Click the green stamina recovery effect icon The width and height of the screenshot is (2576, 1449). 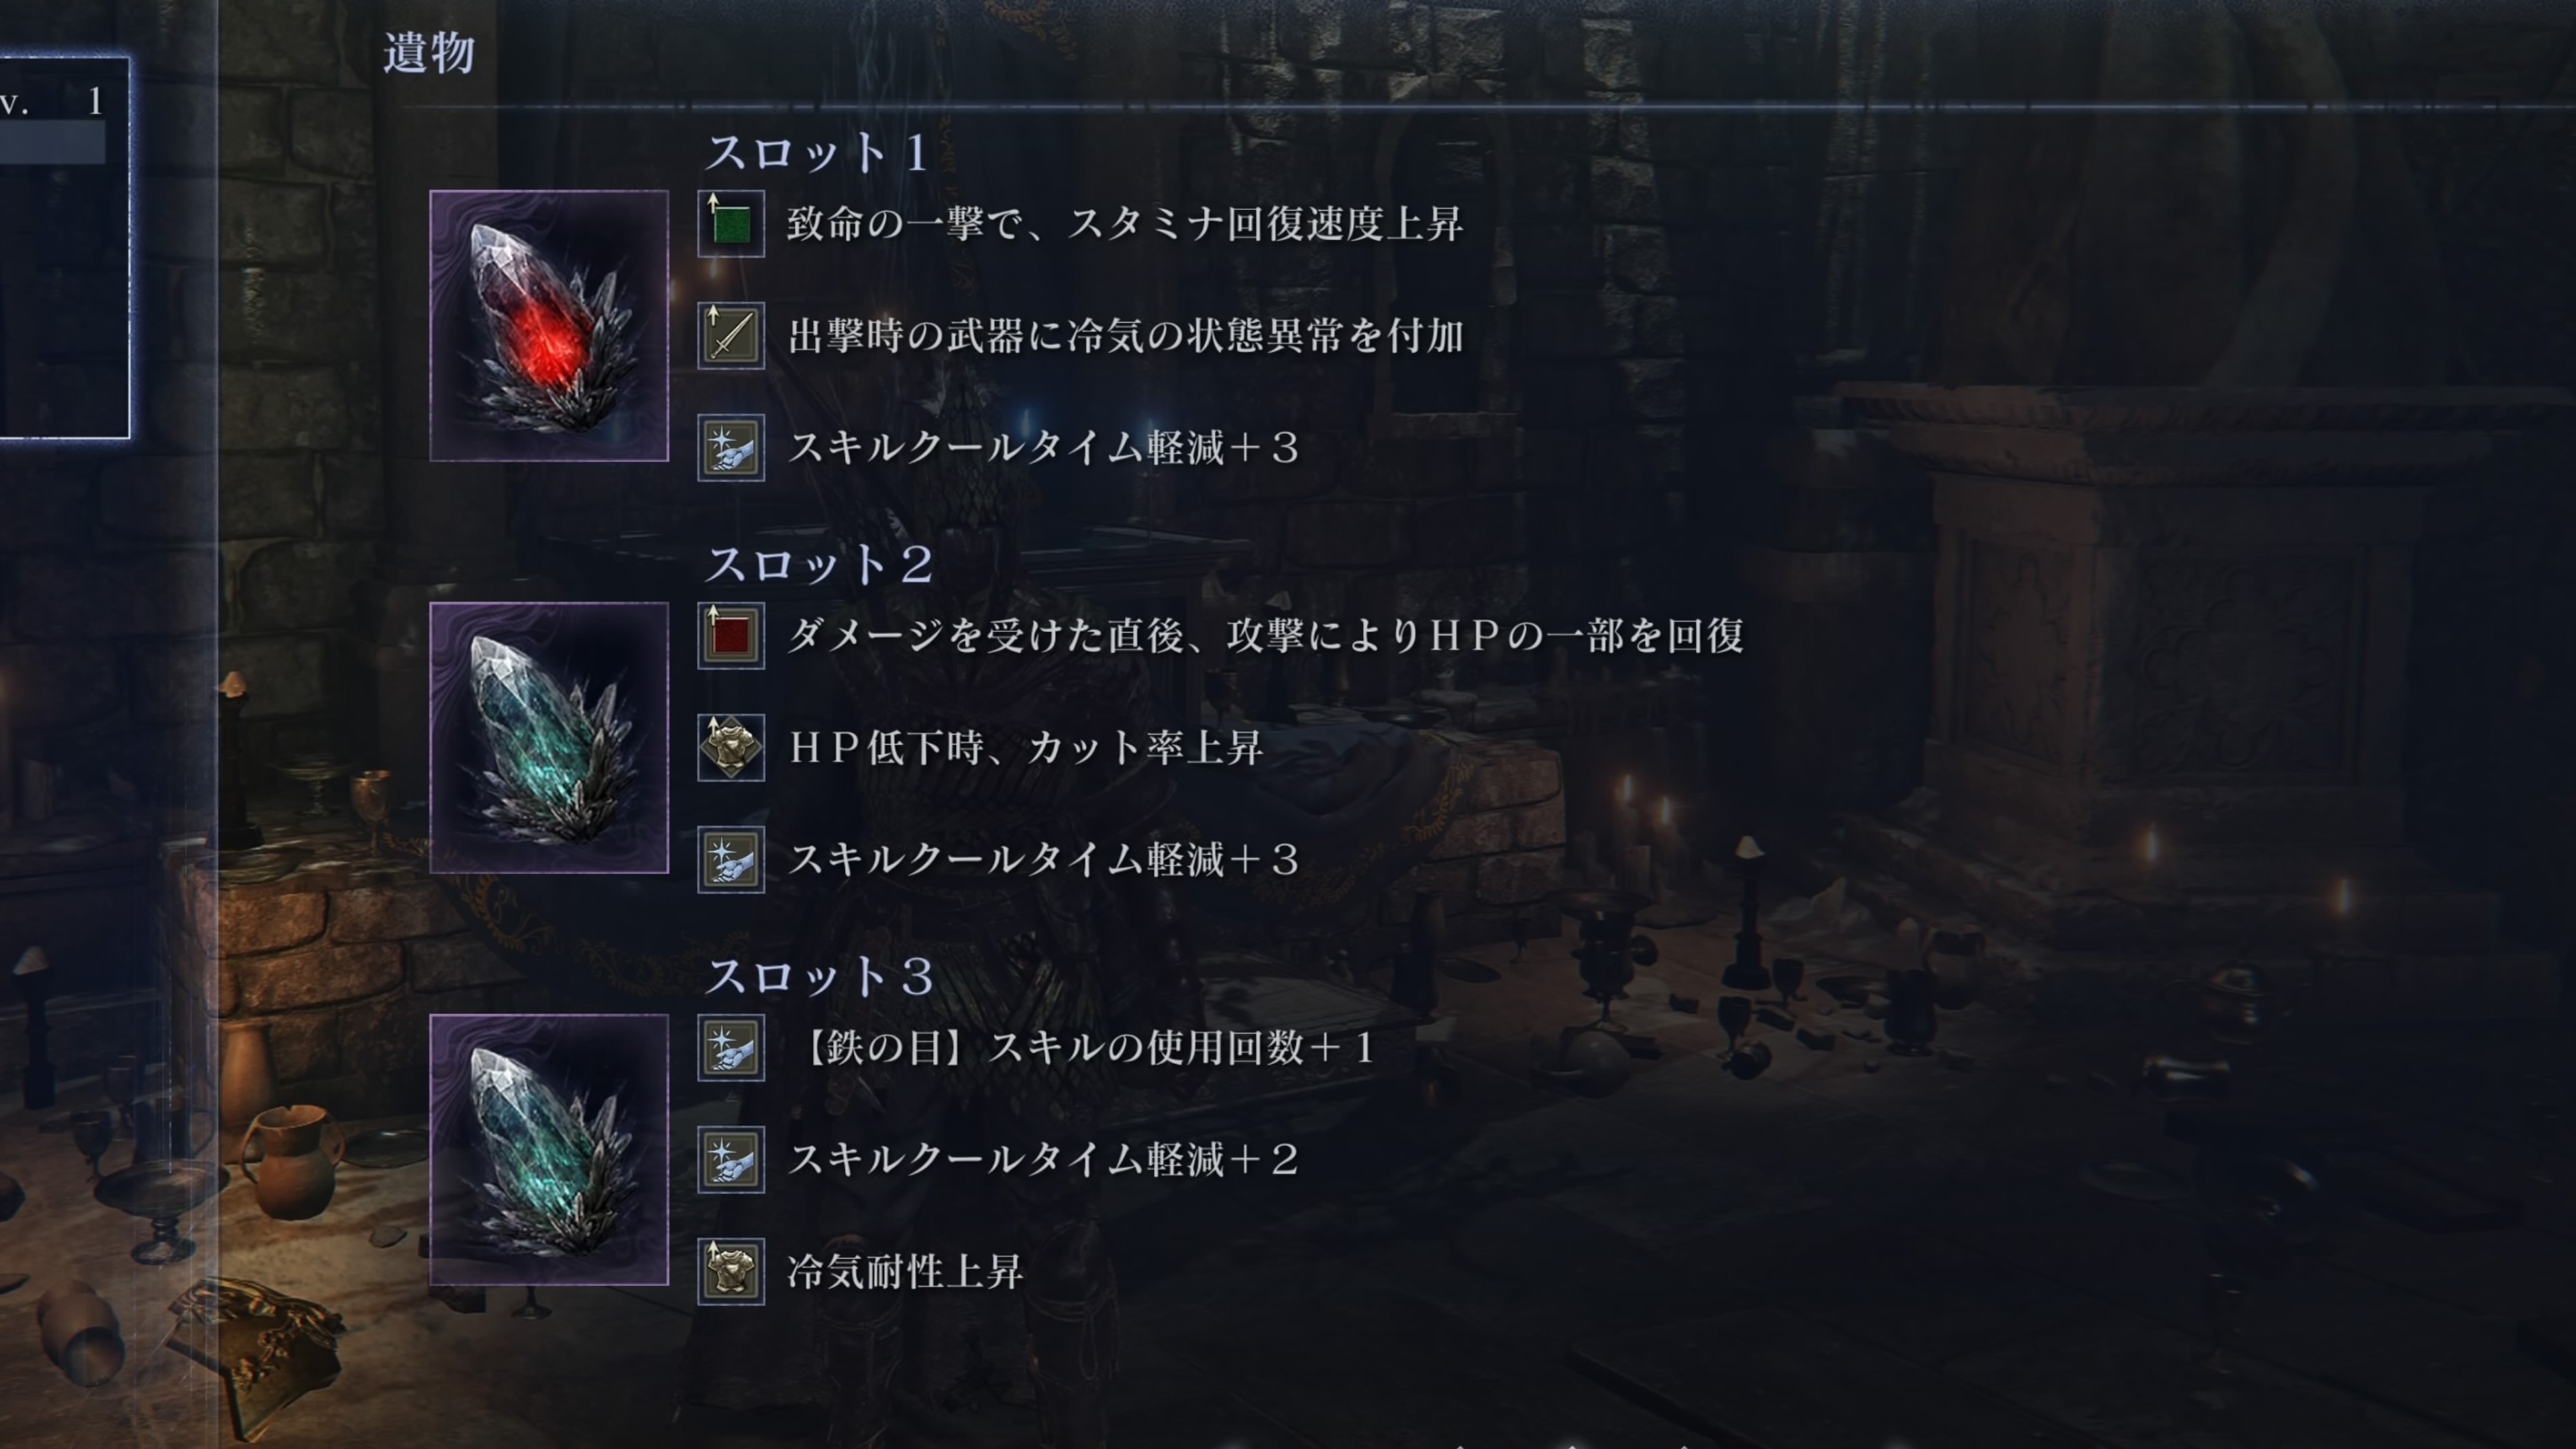pos(731,224)
